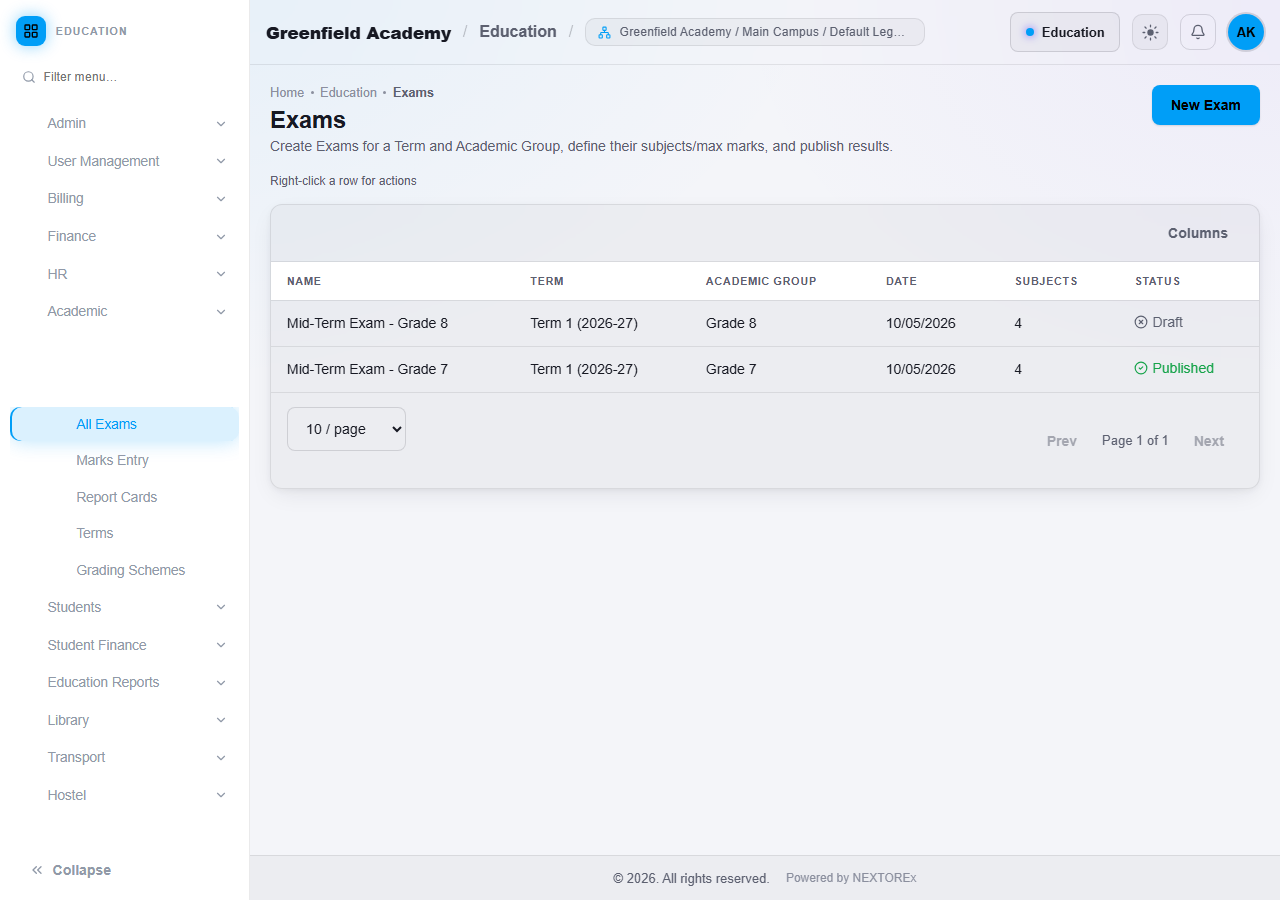Expand the Transport section chevron
The image size is (1280, 900).
pyautogui.click(x=221, y=758)
